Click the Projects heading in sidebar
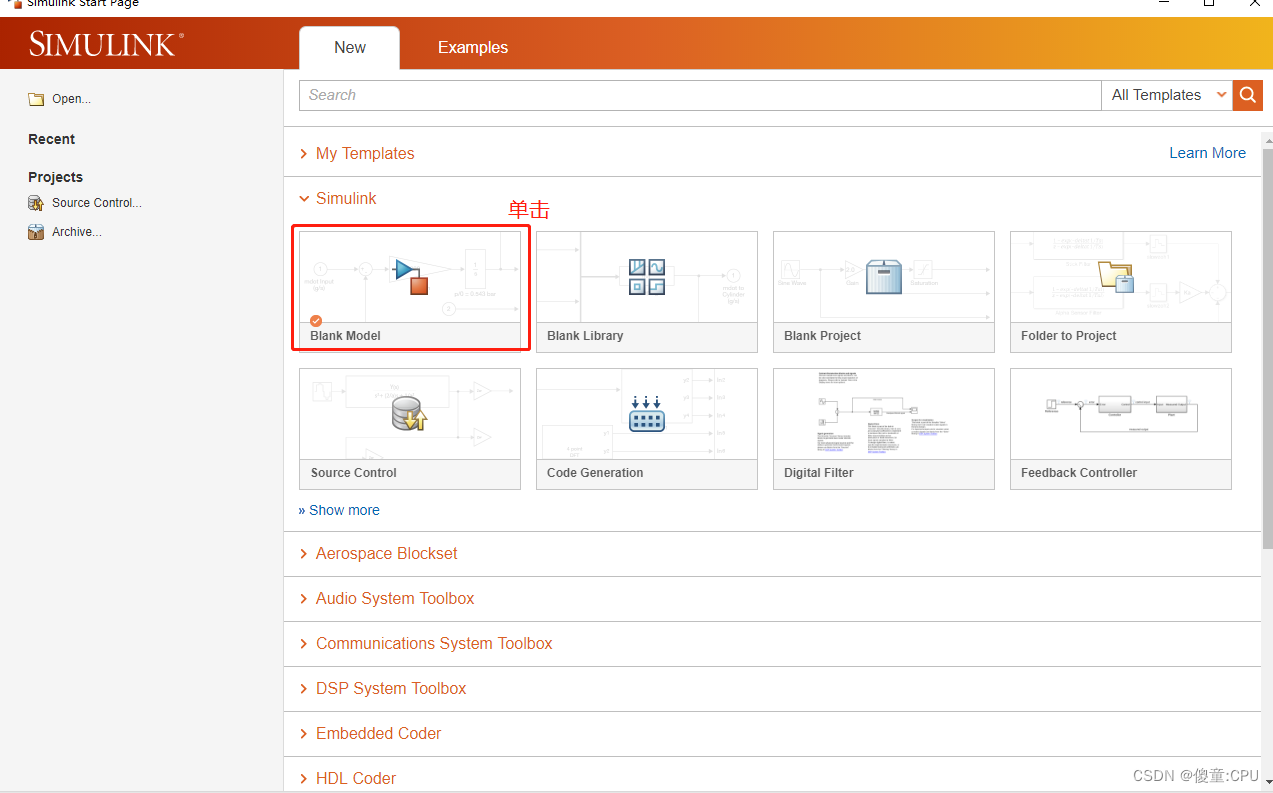The height and width of the screenshot is (793, 1273). pyautogui.click(x=55, y=177)
